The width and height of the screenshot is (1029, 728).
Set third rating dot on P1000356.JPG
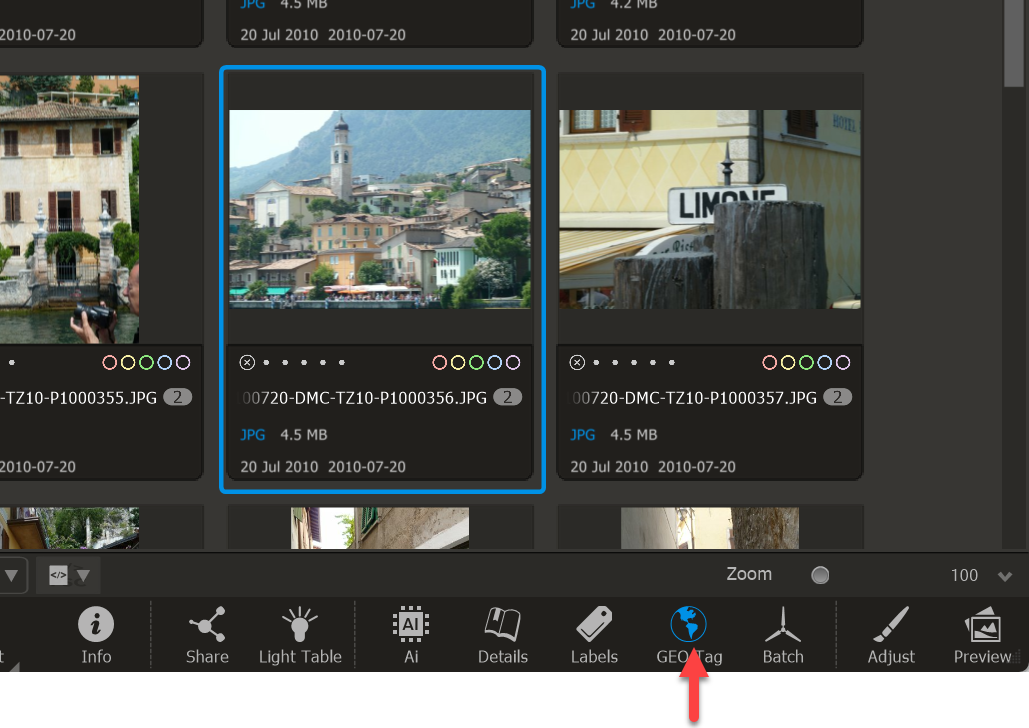point(304,362)
